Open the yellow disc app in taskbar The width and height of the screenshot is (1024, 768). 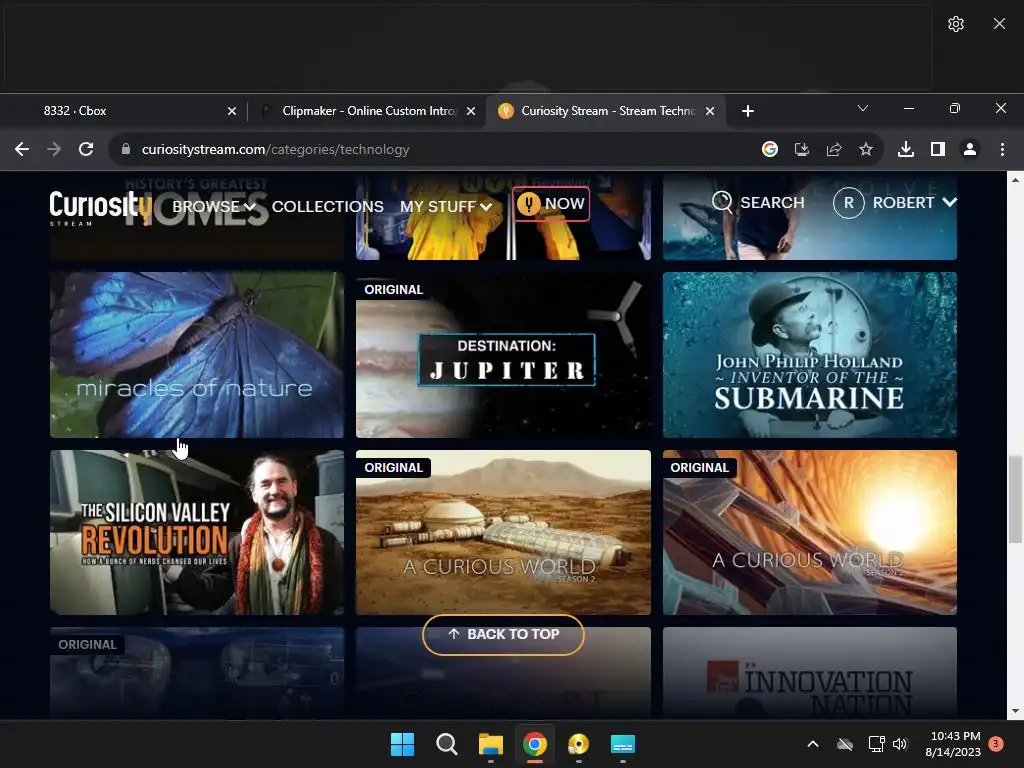point(579,744)
